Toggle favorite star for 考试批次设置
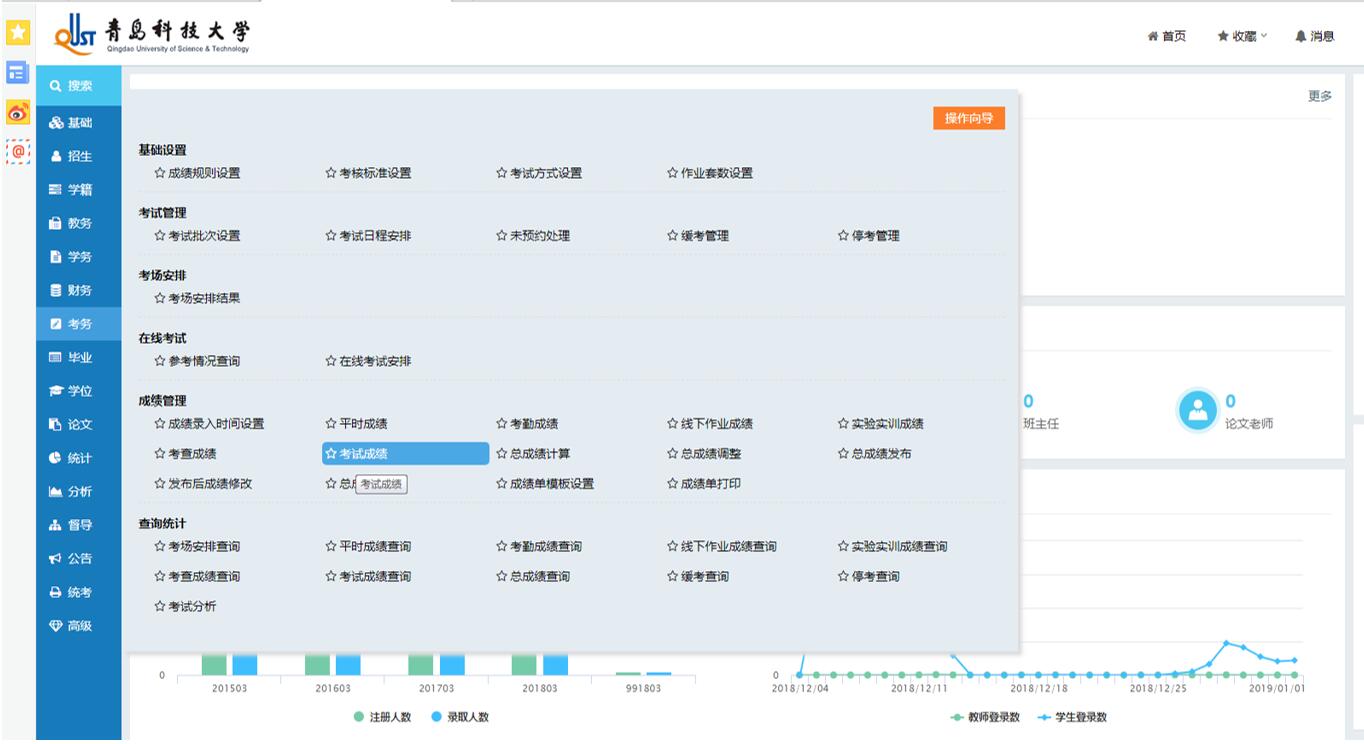 (x=159, y=236)
